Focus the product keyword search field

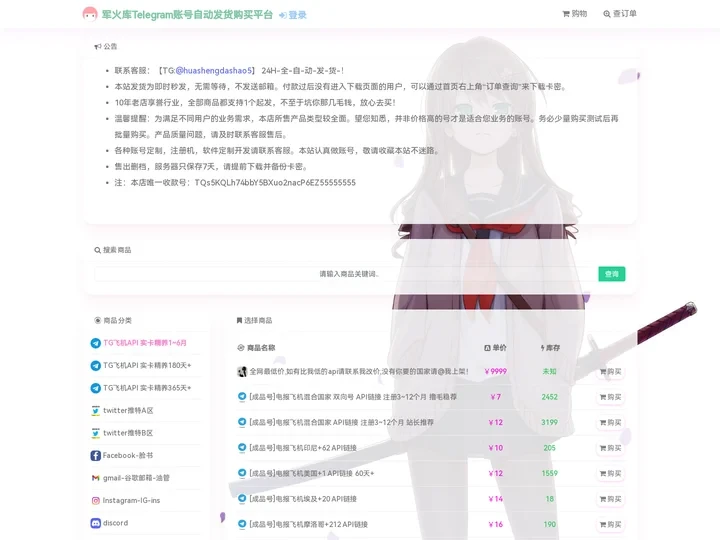click(345, 274)
